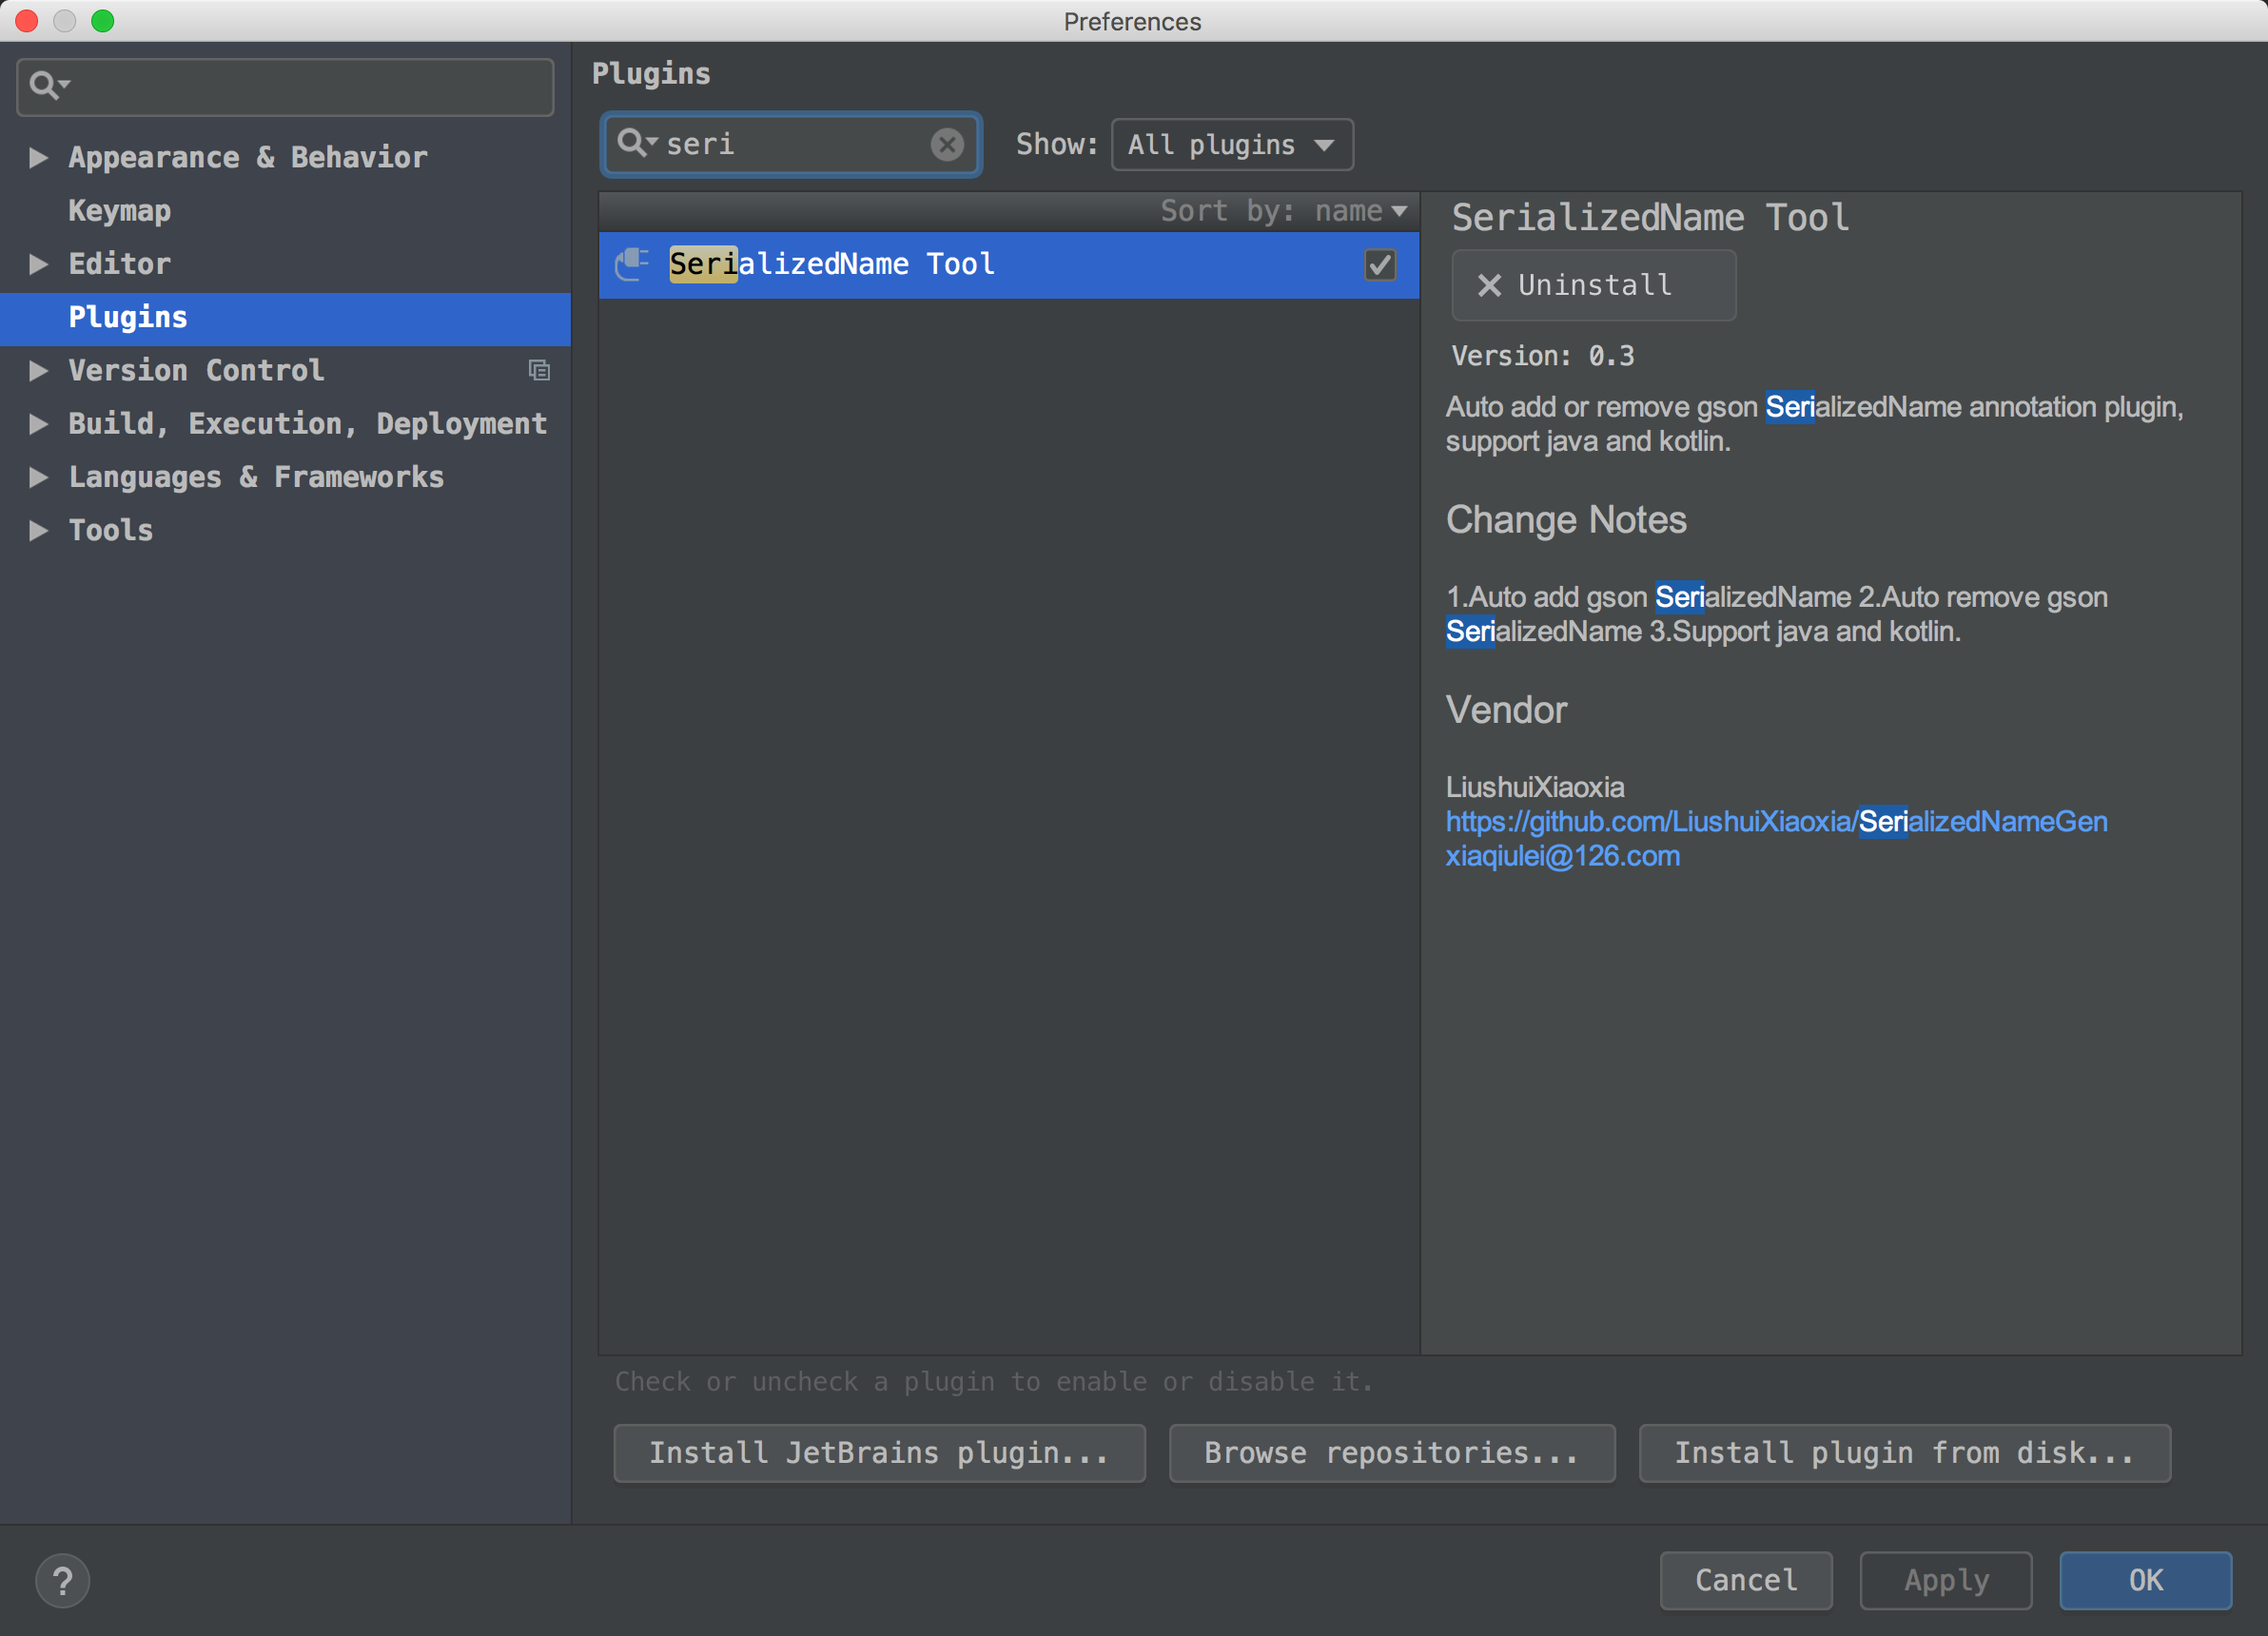Click the Version Control project-level copy icon
Image resolution: width=2268 pixels, height=1636 pixels.
[x=539, y=371]
